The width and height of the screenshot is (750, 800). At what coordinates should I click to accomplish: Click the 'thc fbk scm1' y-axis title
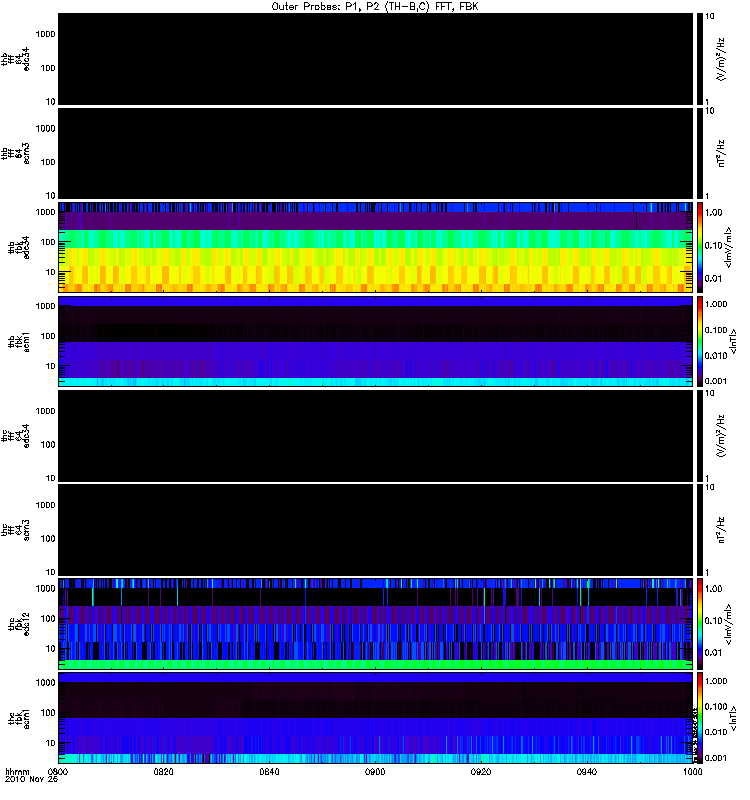click(x=19, y=718)
